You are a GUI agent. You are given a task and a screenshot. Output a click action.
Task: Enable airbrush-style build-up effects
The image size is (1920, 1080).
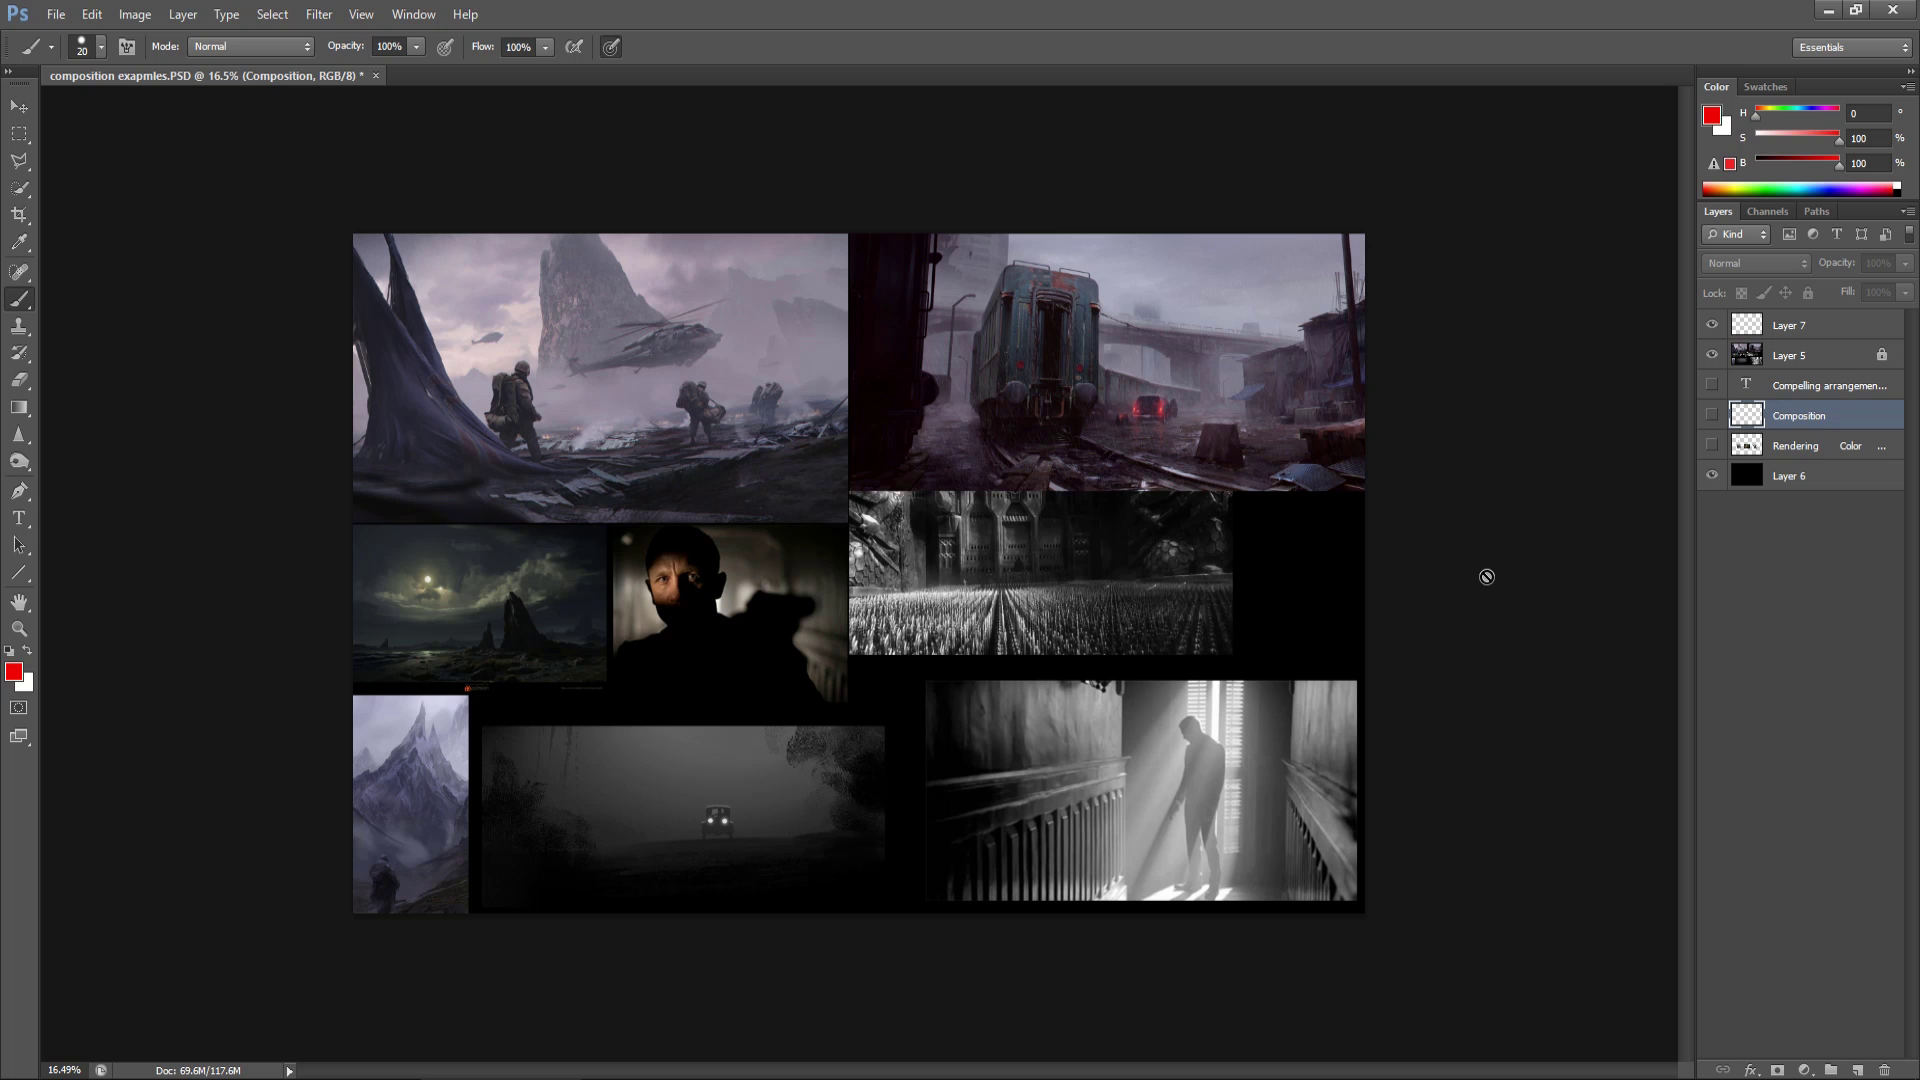(x=574, y=47)
